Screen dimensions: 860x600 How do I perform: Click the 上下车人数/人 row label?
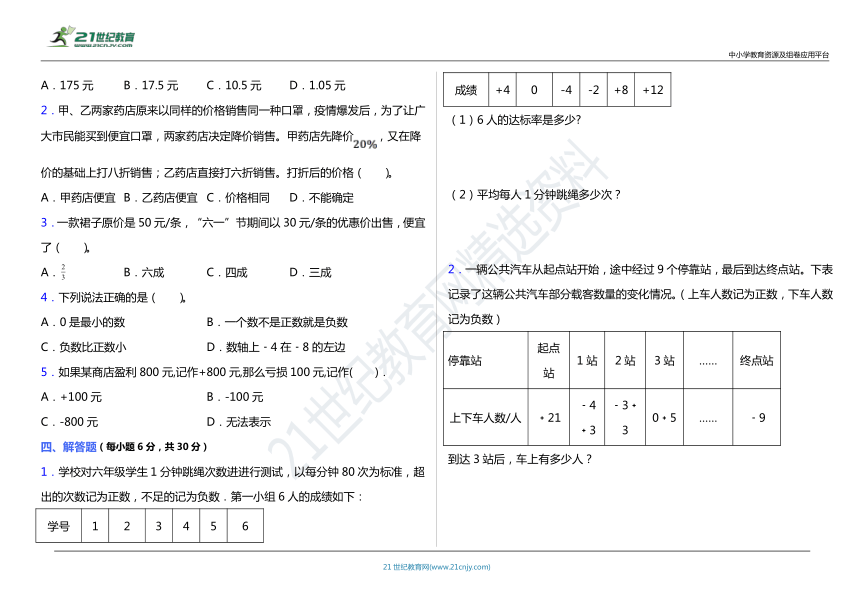(x=485, y=417)
